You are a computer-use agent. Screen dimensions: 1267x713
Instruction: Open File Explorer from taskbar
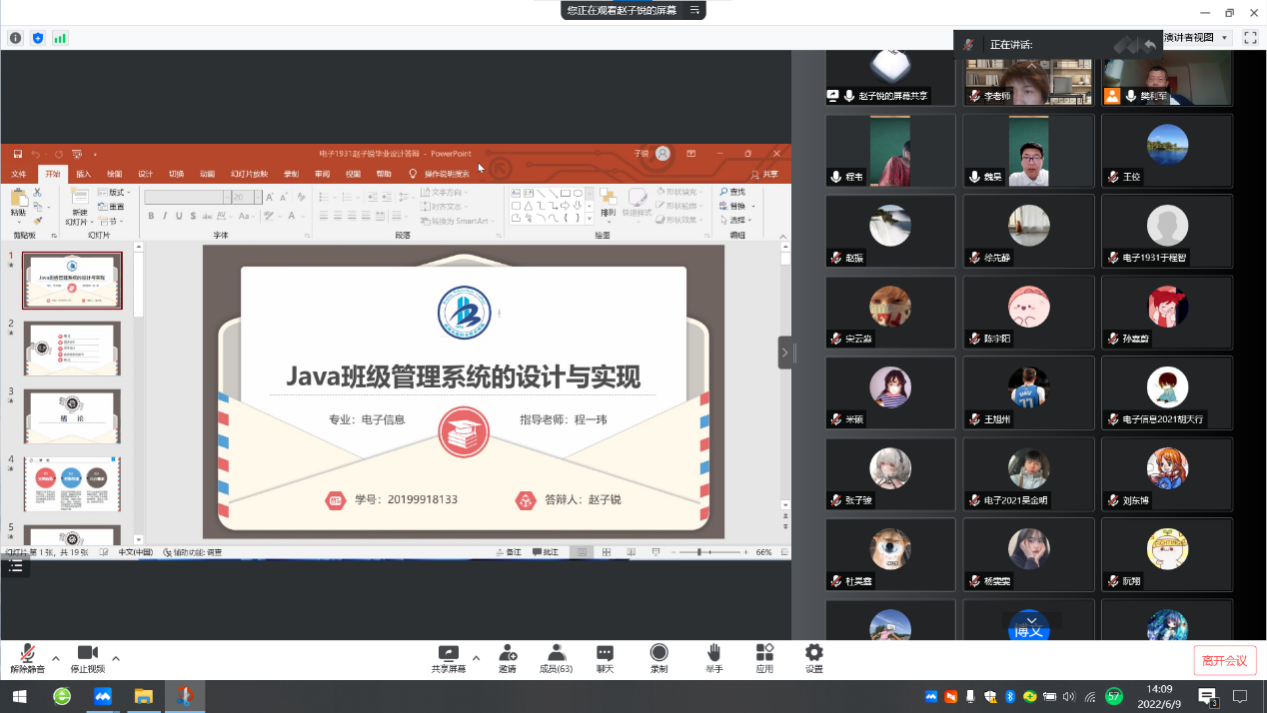(x=143, y=696)
